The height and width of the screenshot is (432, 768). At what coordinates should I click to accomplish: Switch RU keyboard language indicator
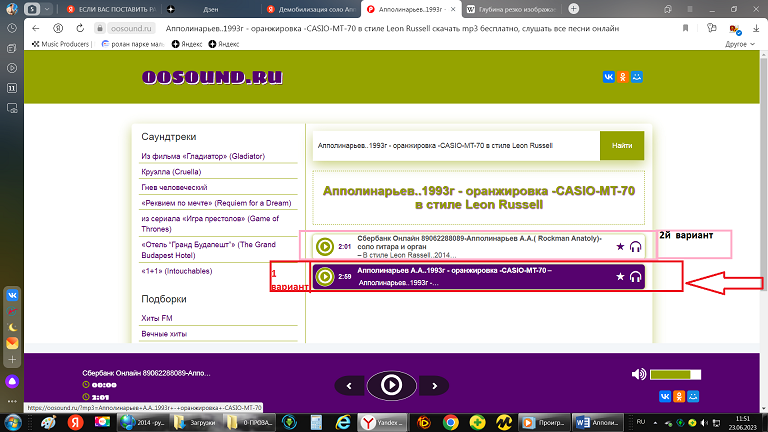641,422
